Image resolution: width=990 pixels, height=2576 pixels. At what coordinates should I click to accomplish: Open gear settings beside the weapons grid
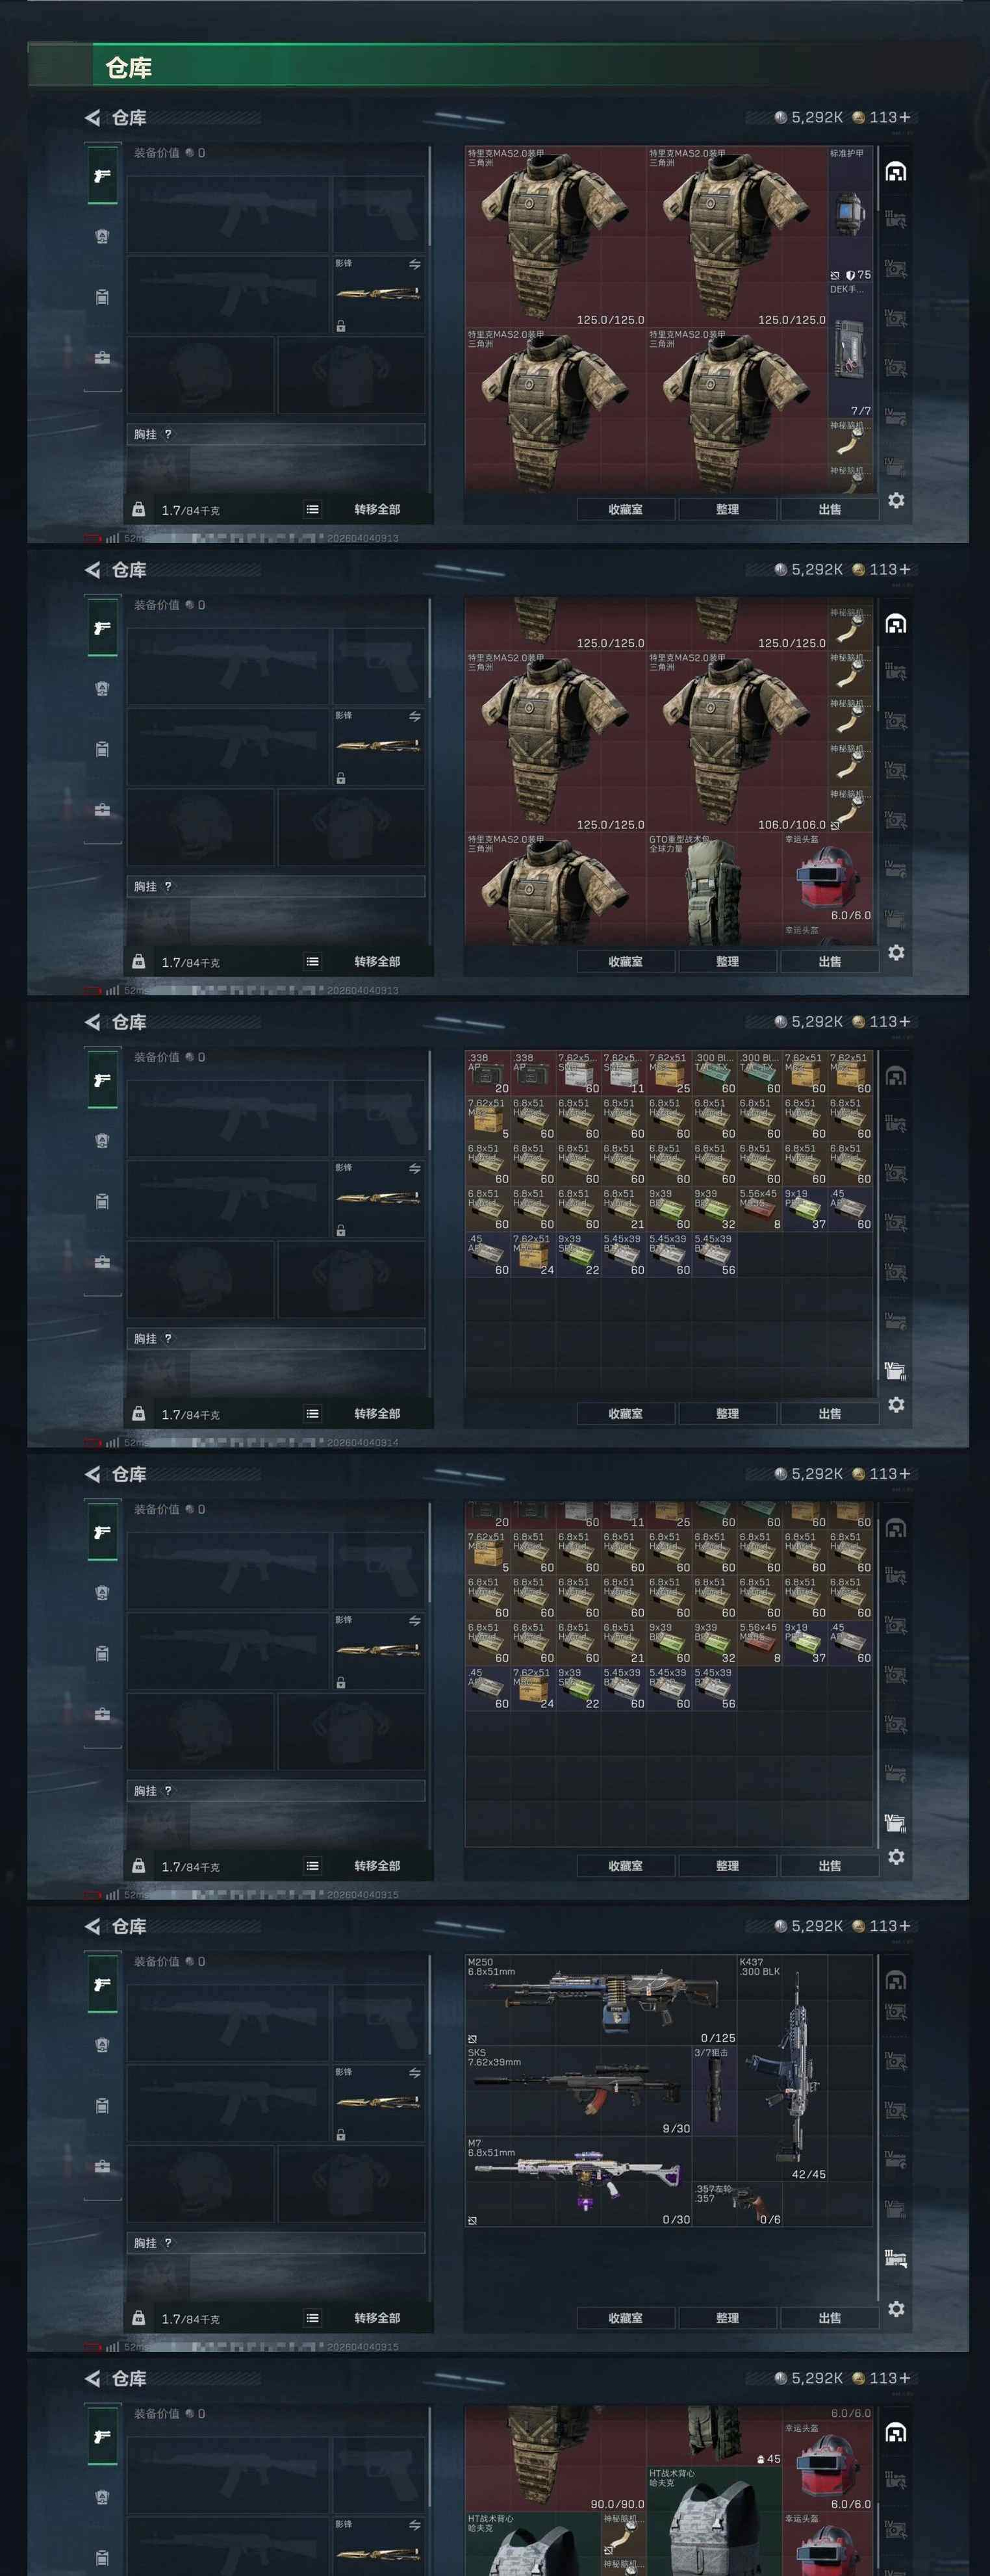pyautogui.click(x=896, y=2308)
